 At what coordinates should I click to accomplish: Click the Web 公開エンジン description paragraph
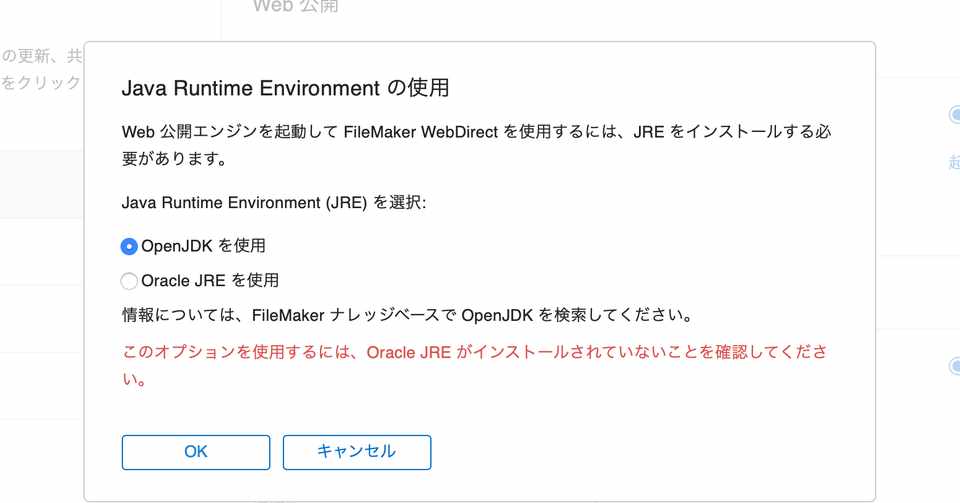click(x=476, y=145)
